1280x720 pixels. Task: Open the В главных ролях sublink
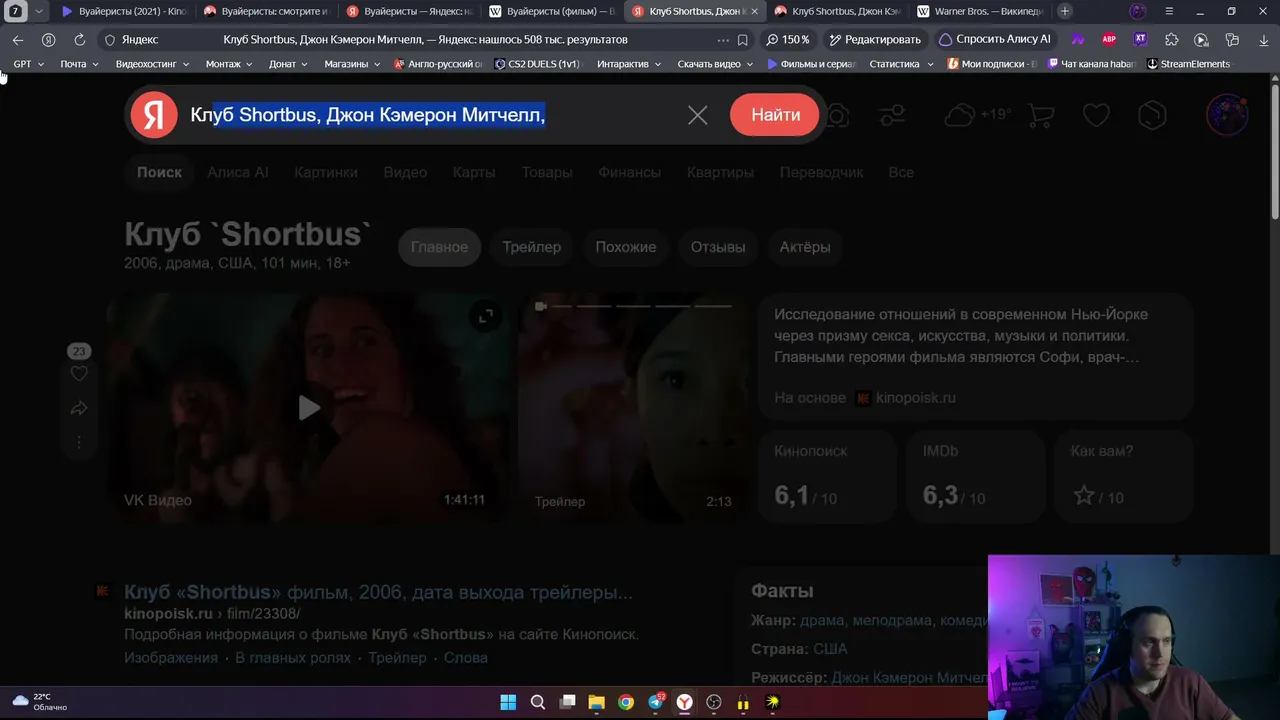tap(293, 657)
